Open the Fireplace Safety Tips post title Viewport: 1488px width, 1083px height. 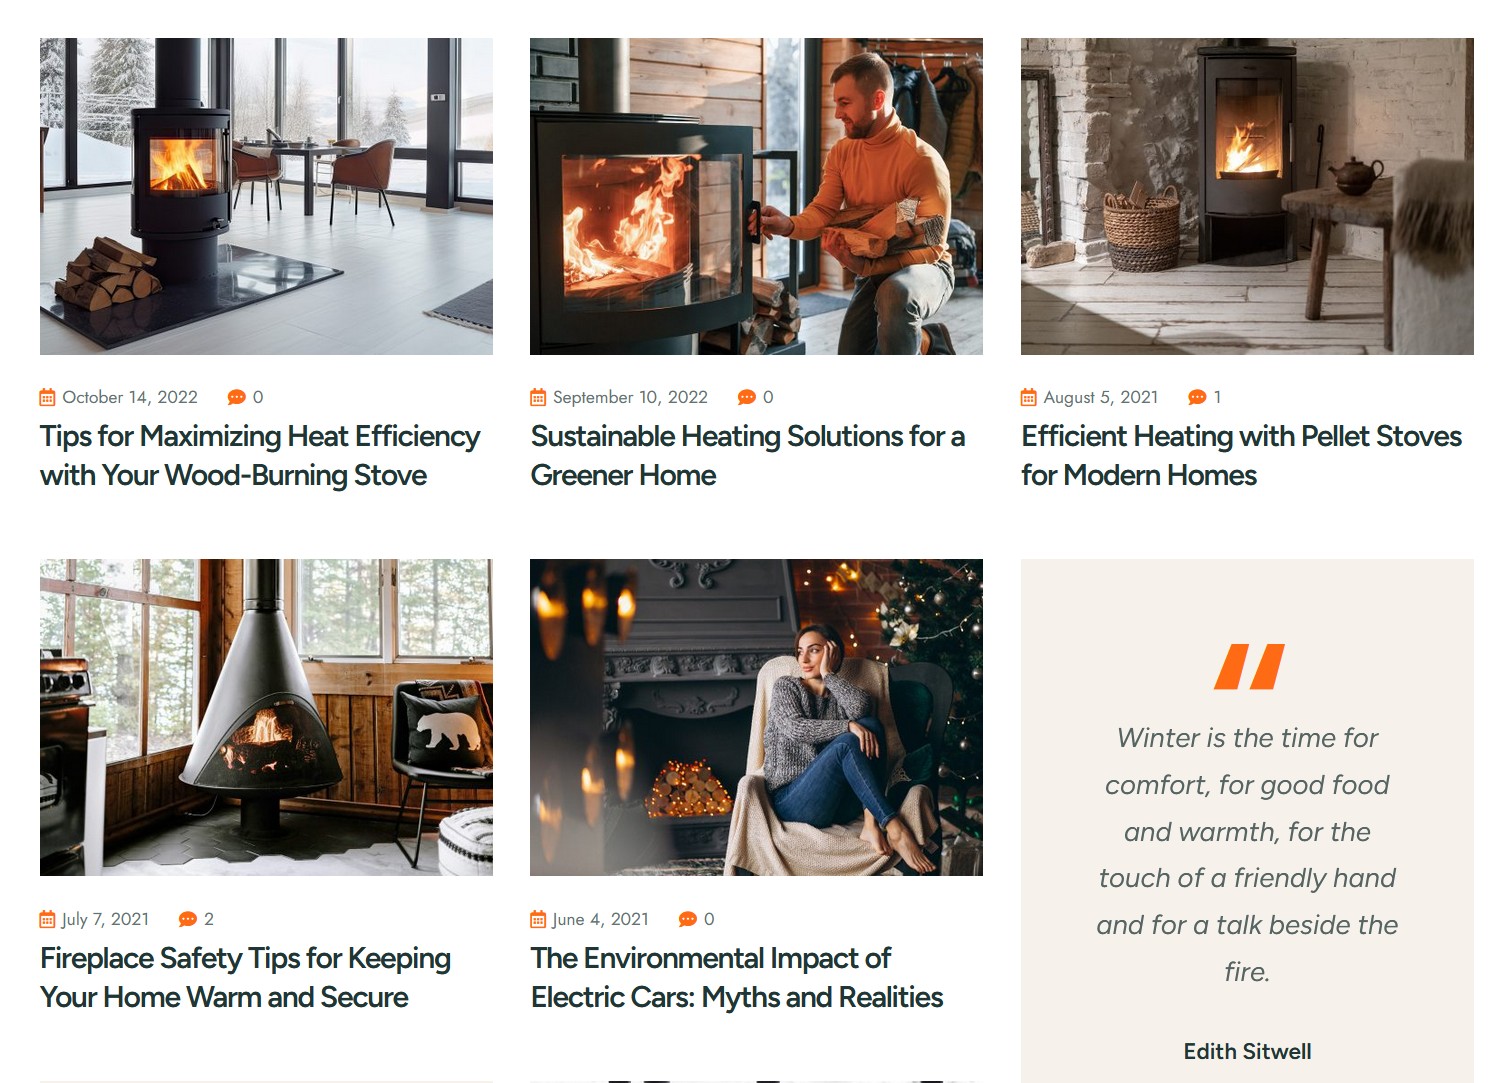pos(245,978)
